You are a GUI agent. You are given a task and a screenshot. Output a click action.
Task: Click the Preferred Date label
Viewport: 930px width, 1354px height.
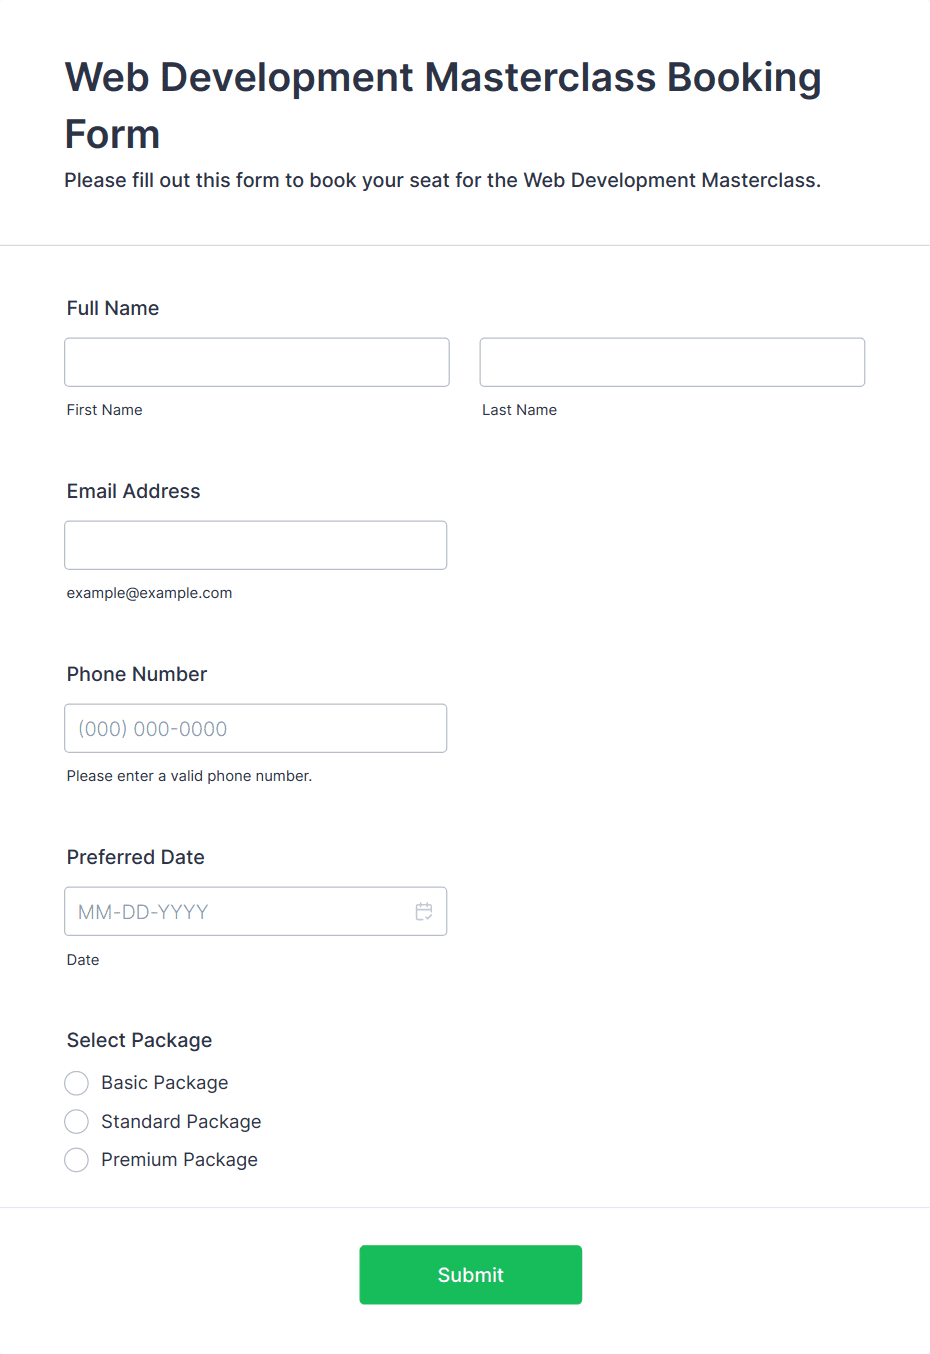coord(136,857)
